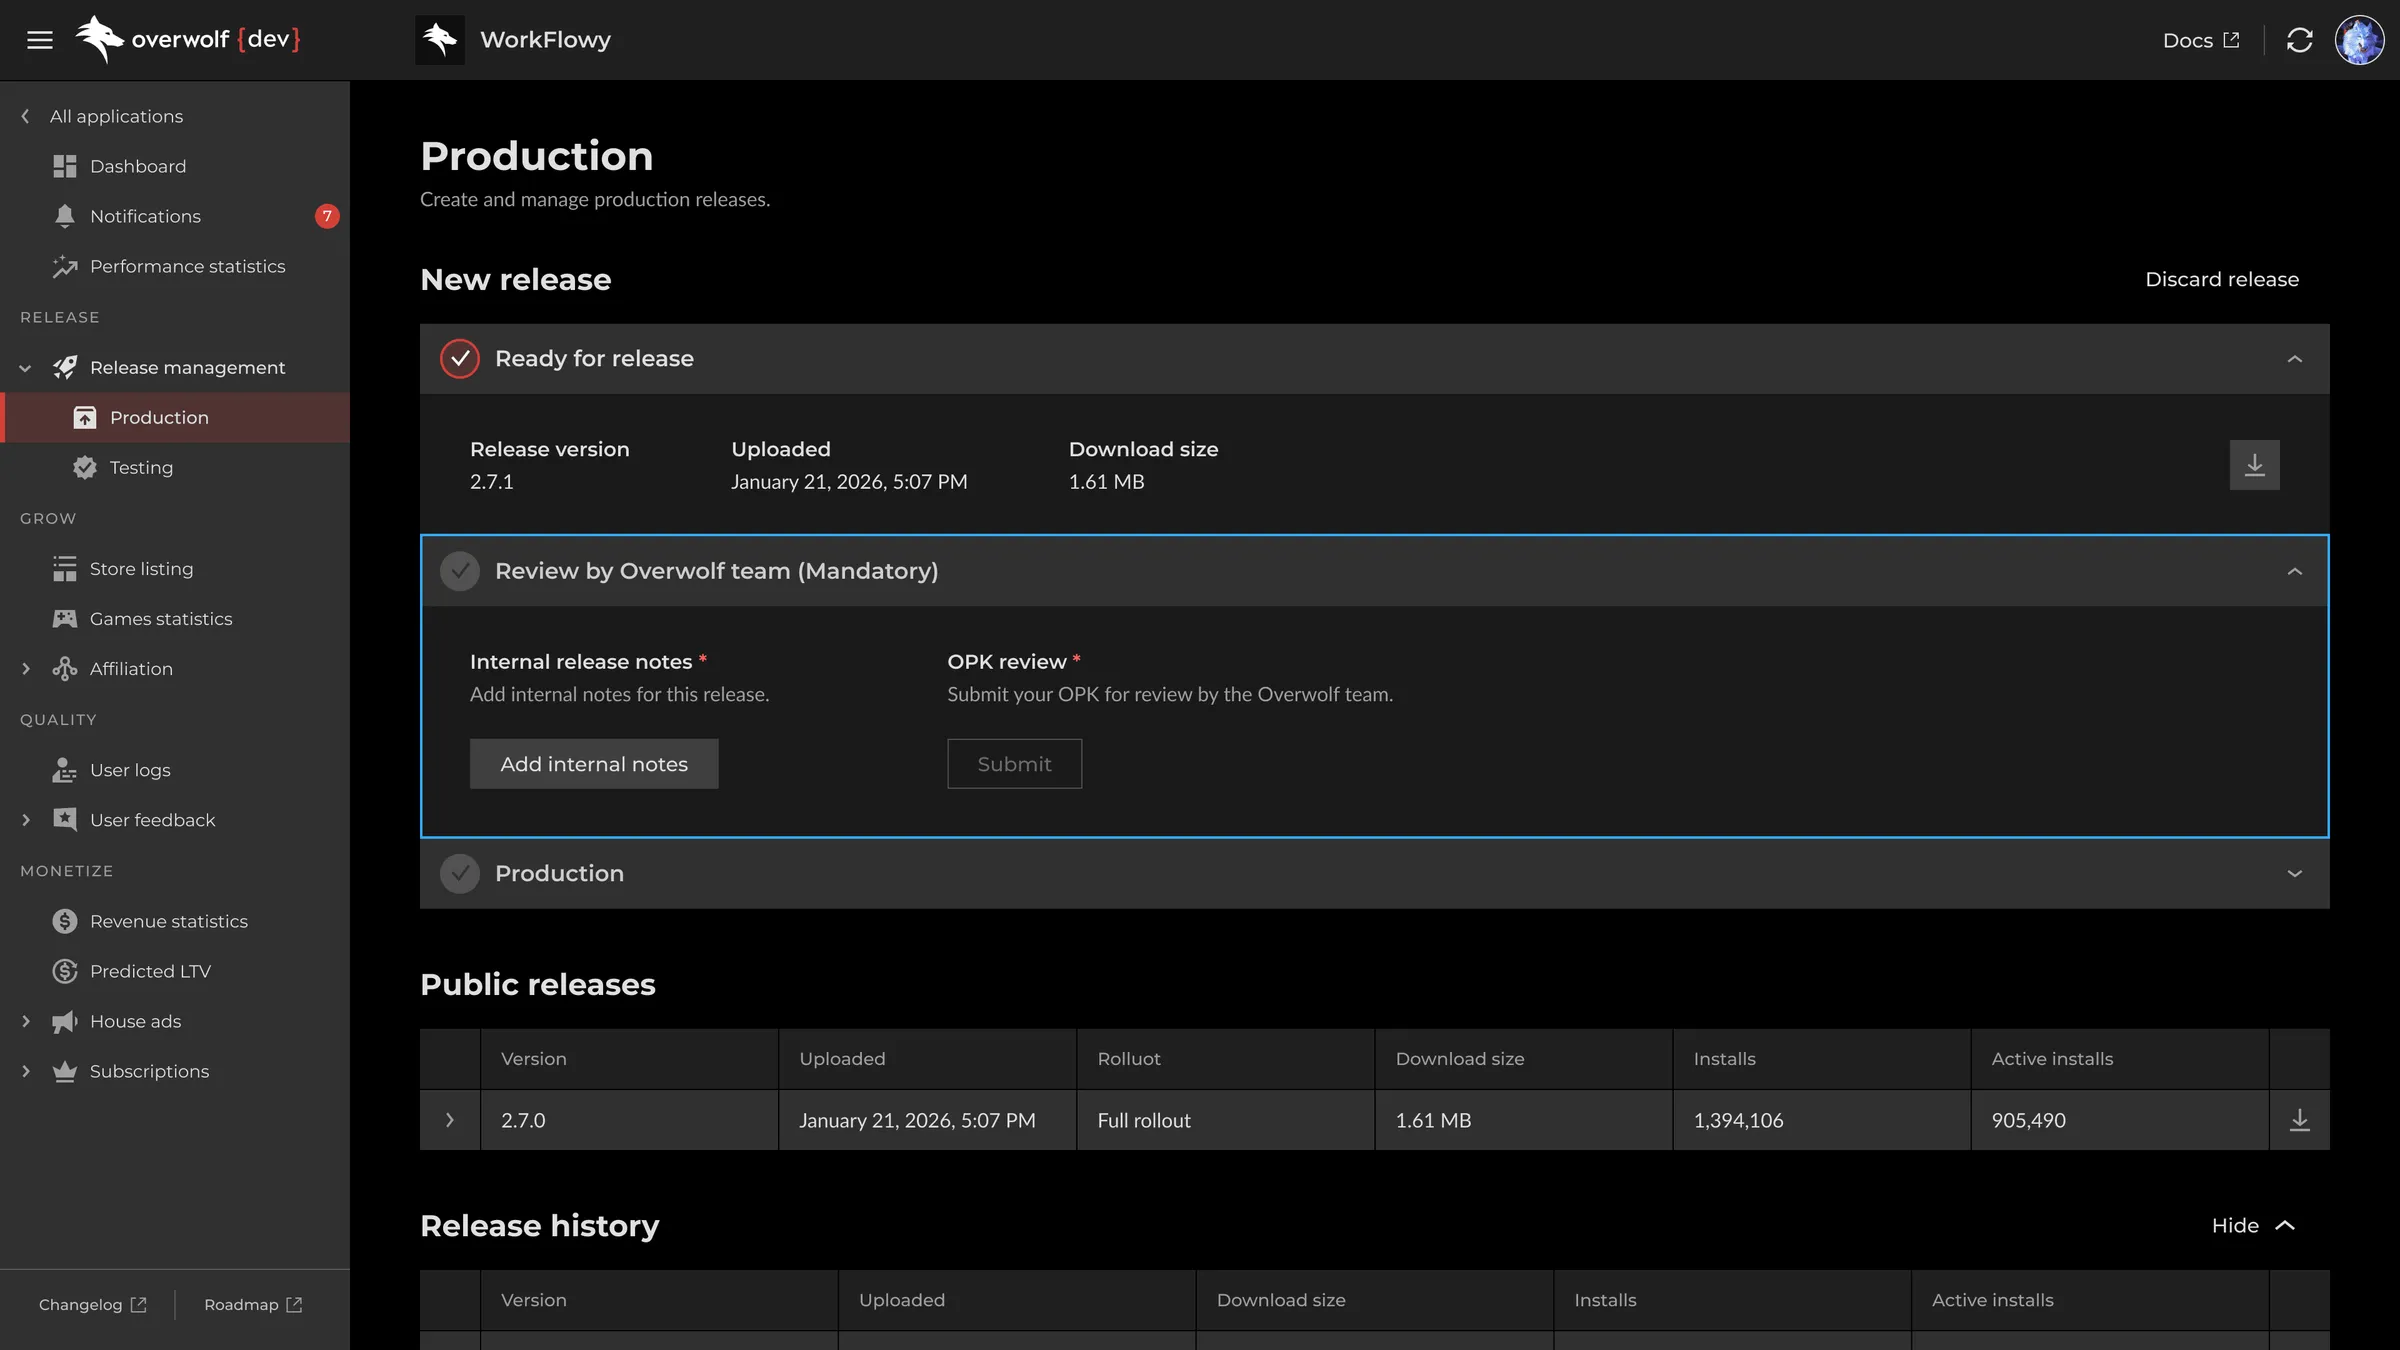Viewport: 2400px width, 1350px height.
Task: Select Production in the sidebar
Action: [176, 418]
